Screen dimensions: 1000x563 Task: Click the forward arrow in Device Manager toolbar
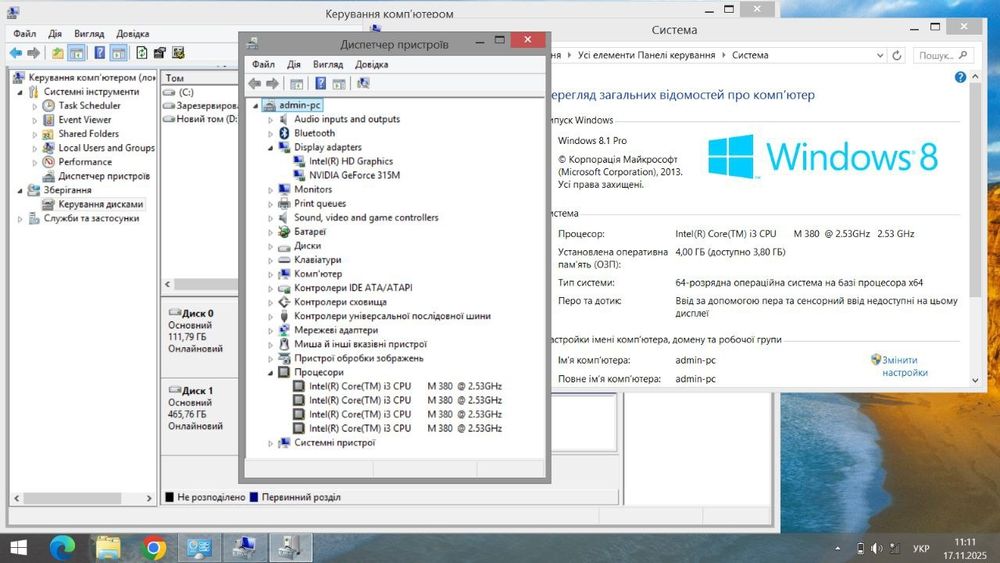(272, 84)
